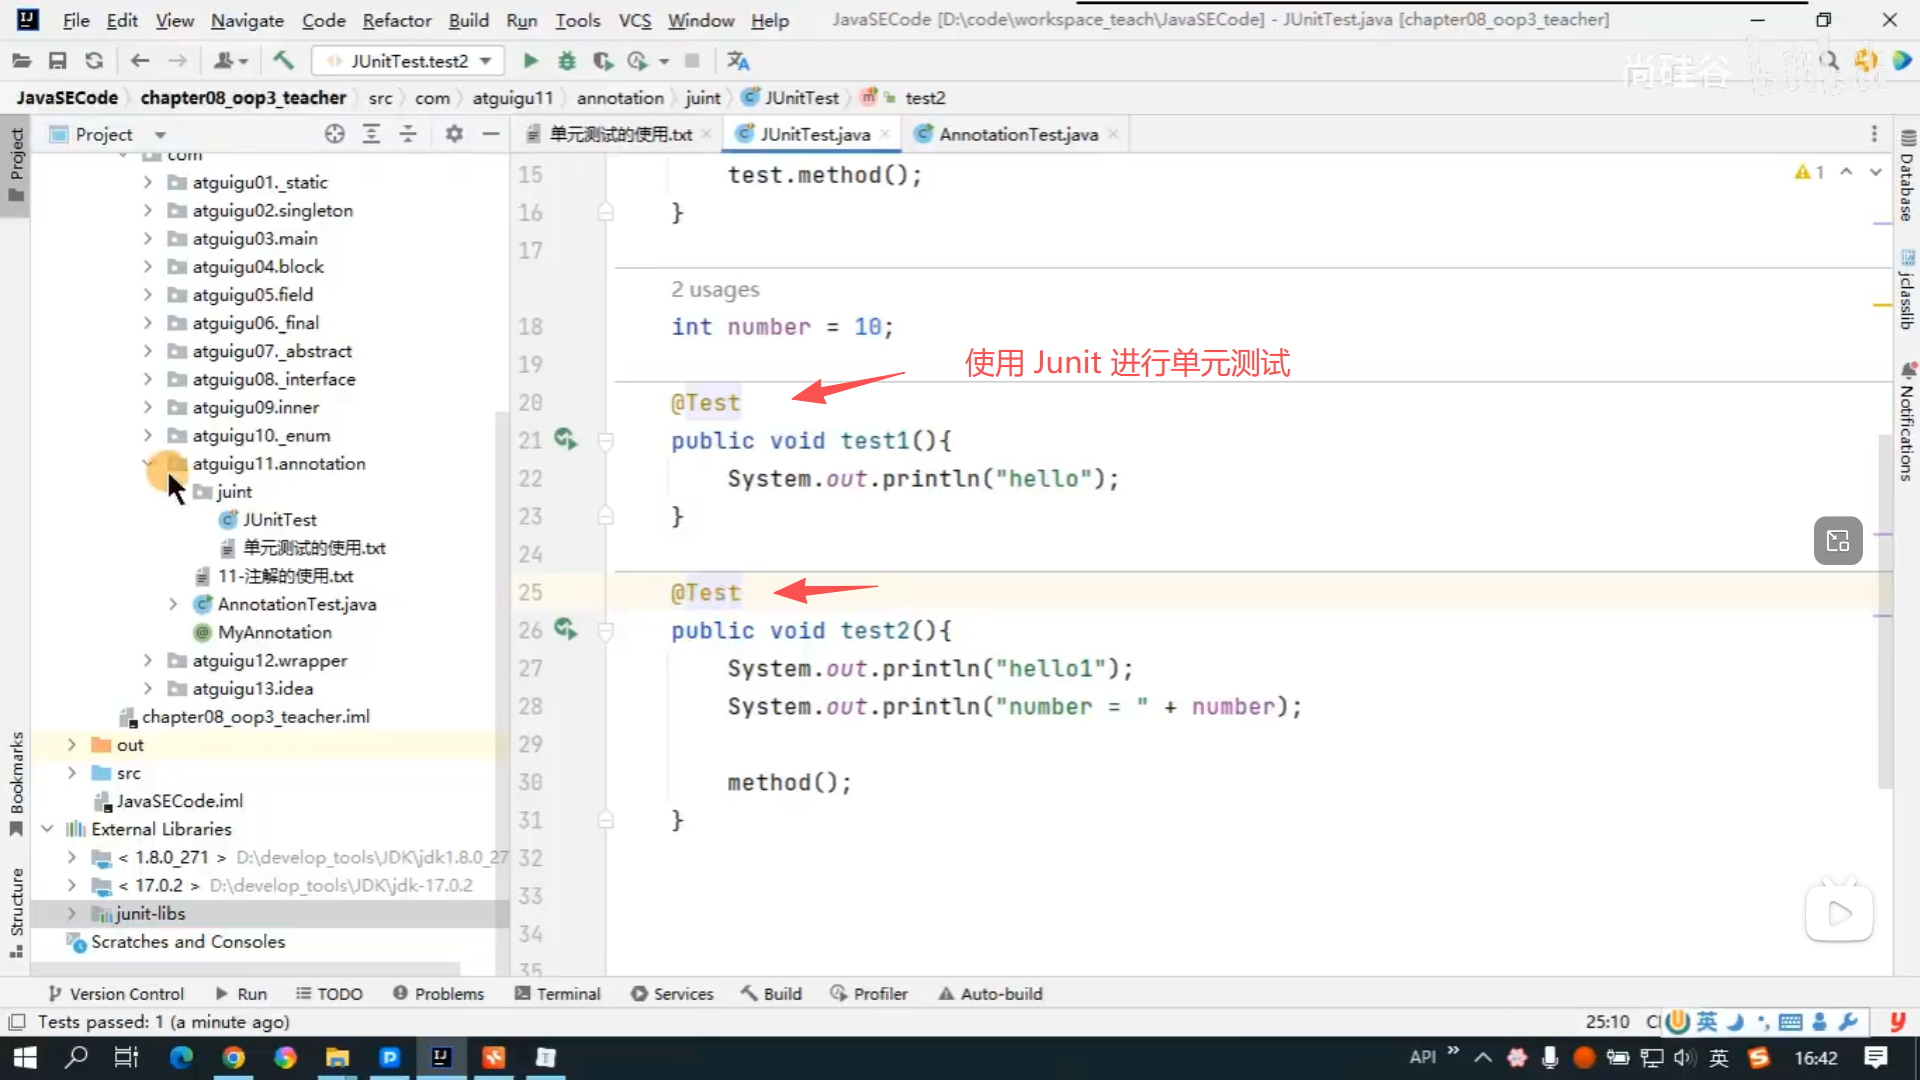Expand the atguigu12.wrapper package

(148, 660)
